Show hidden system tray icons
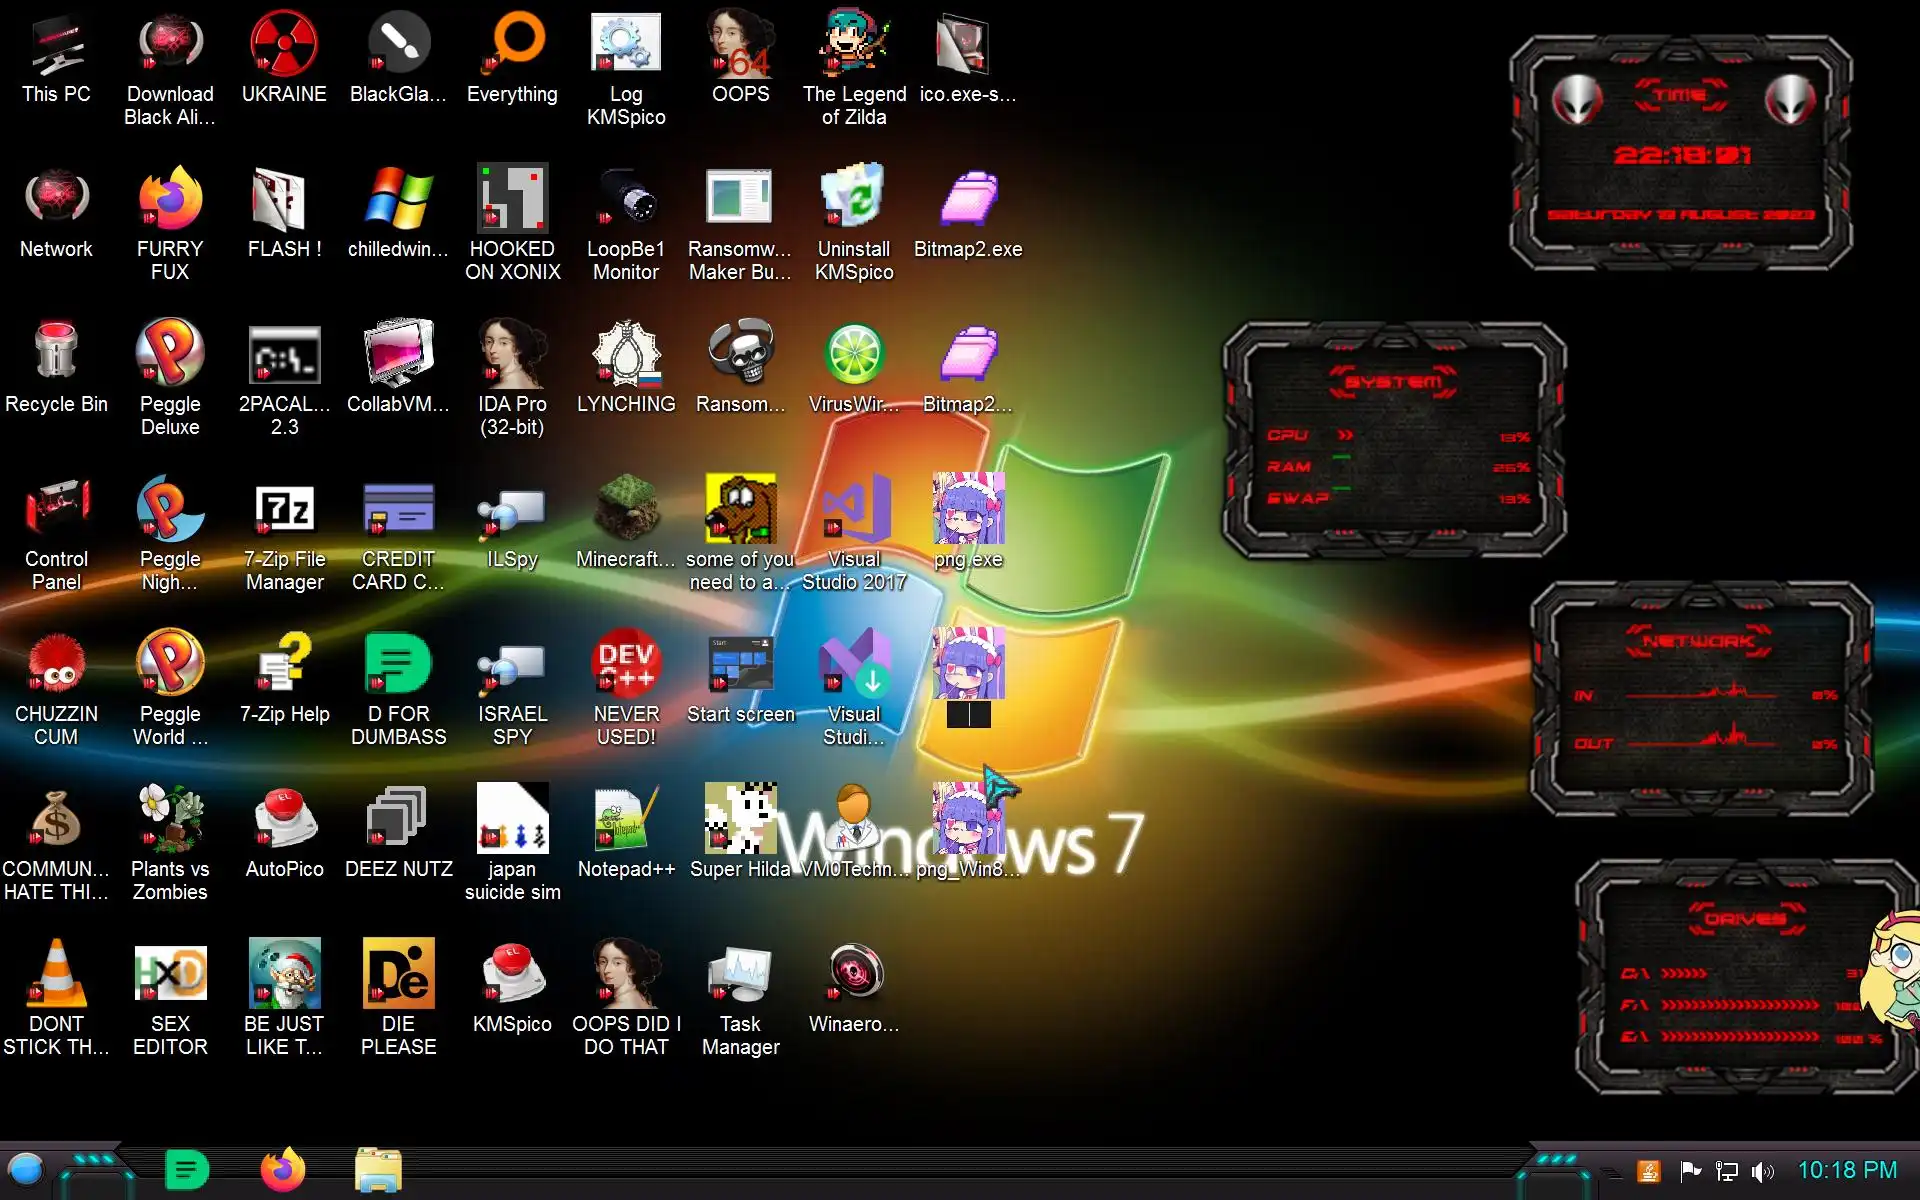Screen dimensions: 1920x1200 (1611, 1172)
